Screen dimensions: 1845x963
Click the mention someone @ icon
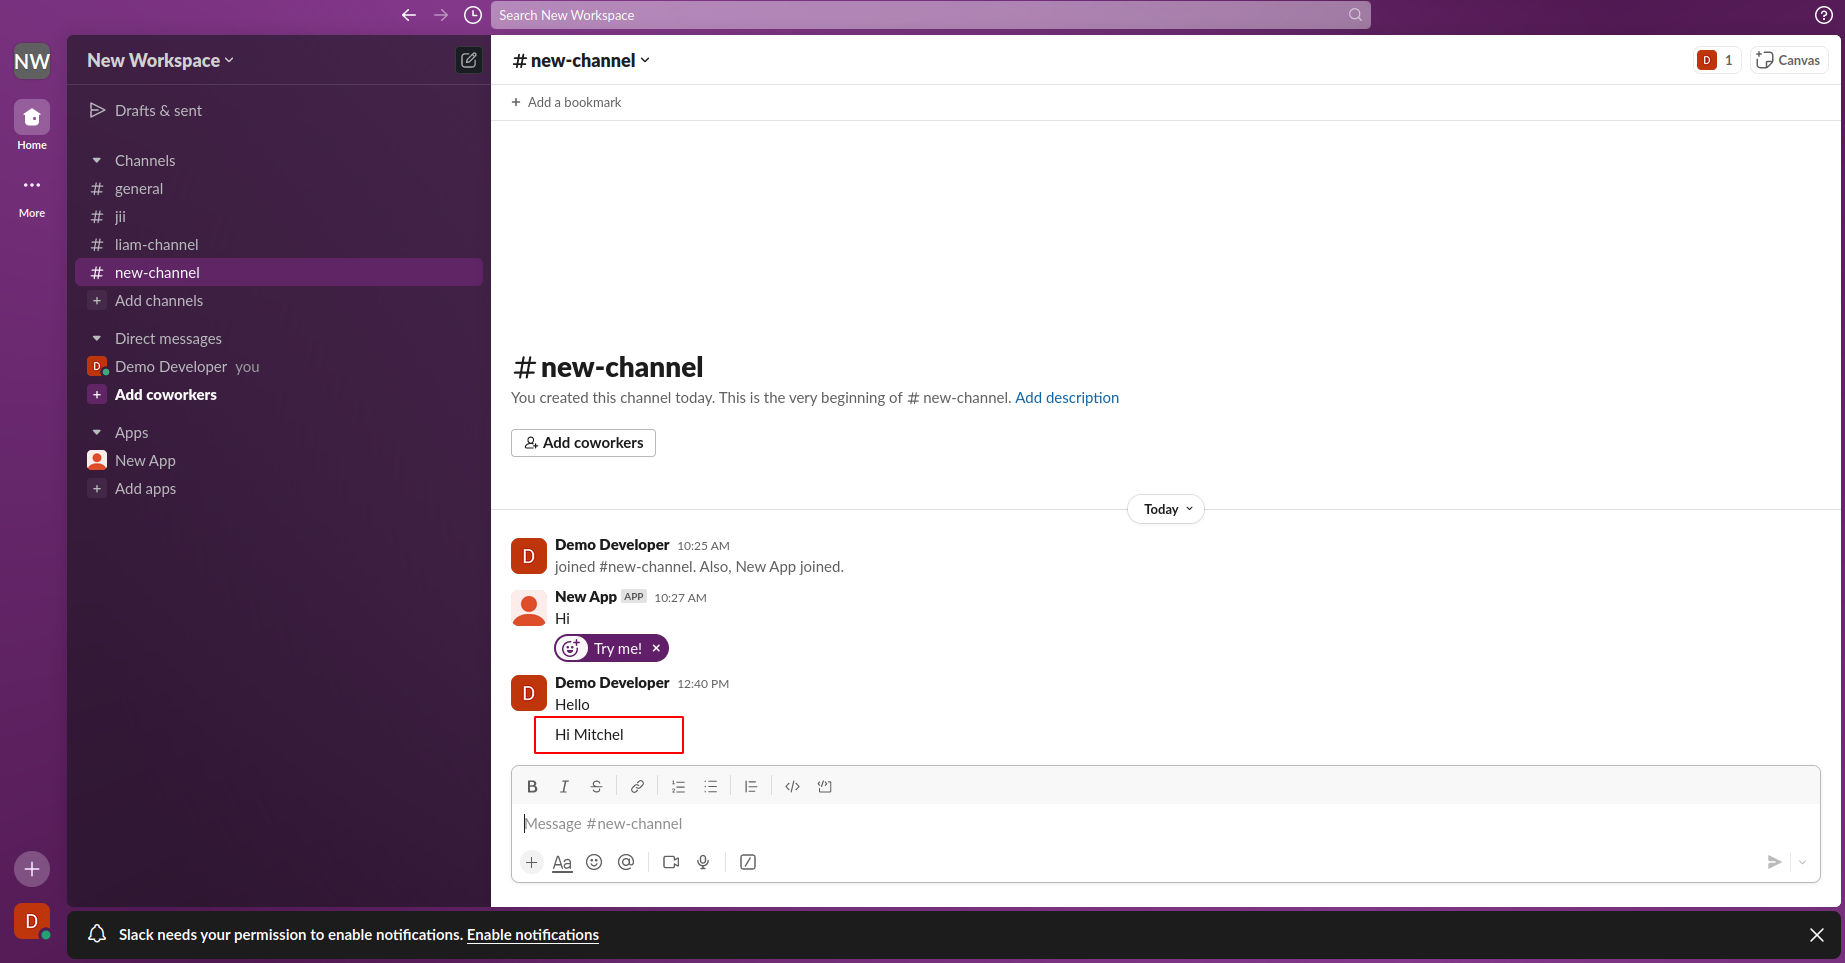(x=626, y=862)
